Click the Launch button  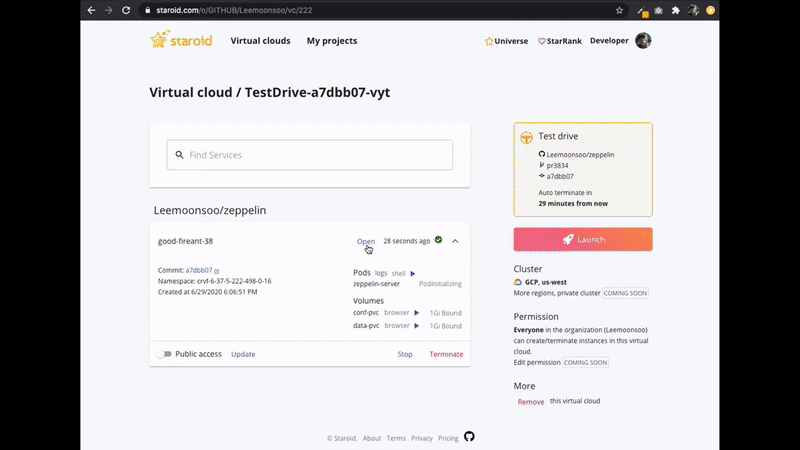pyautogui.click(x=583, y=239)
